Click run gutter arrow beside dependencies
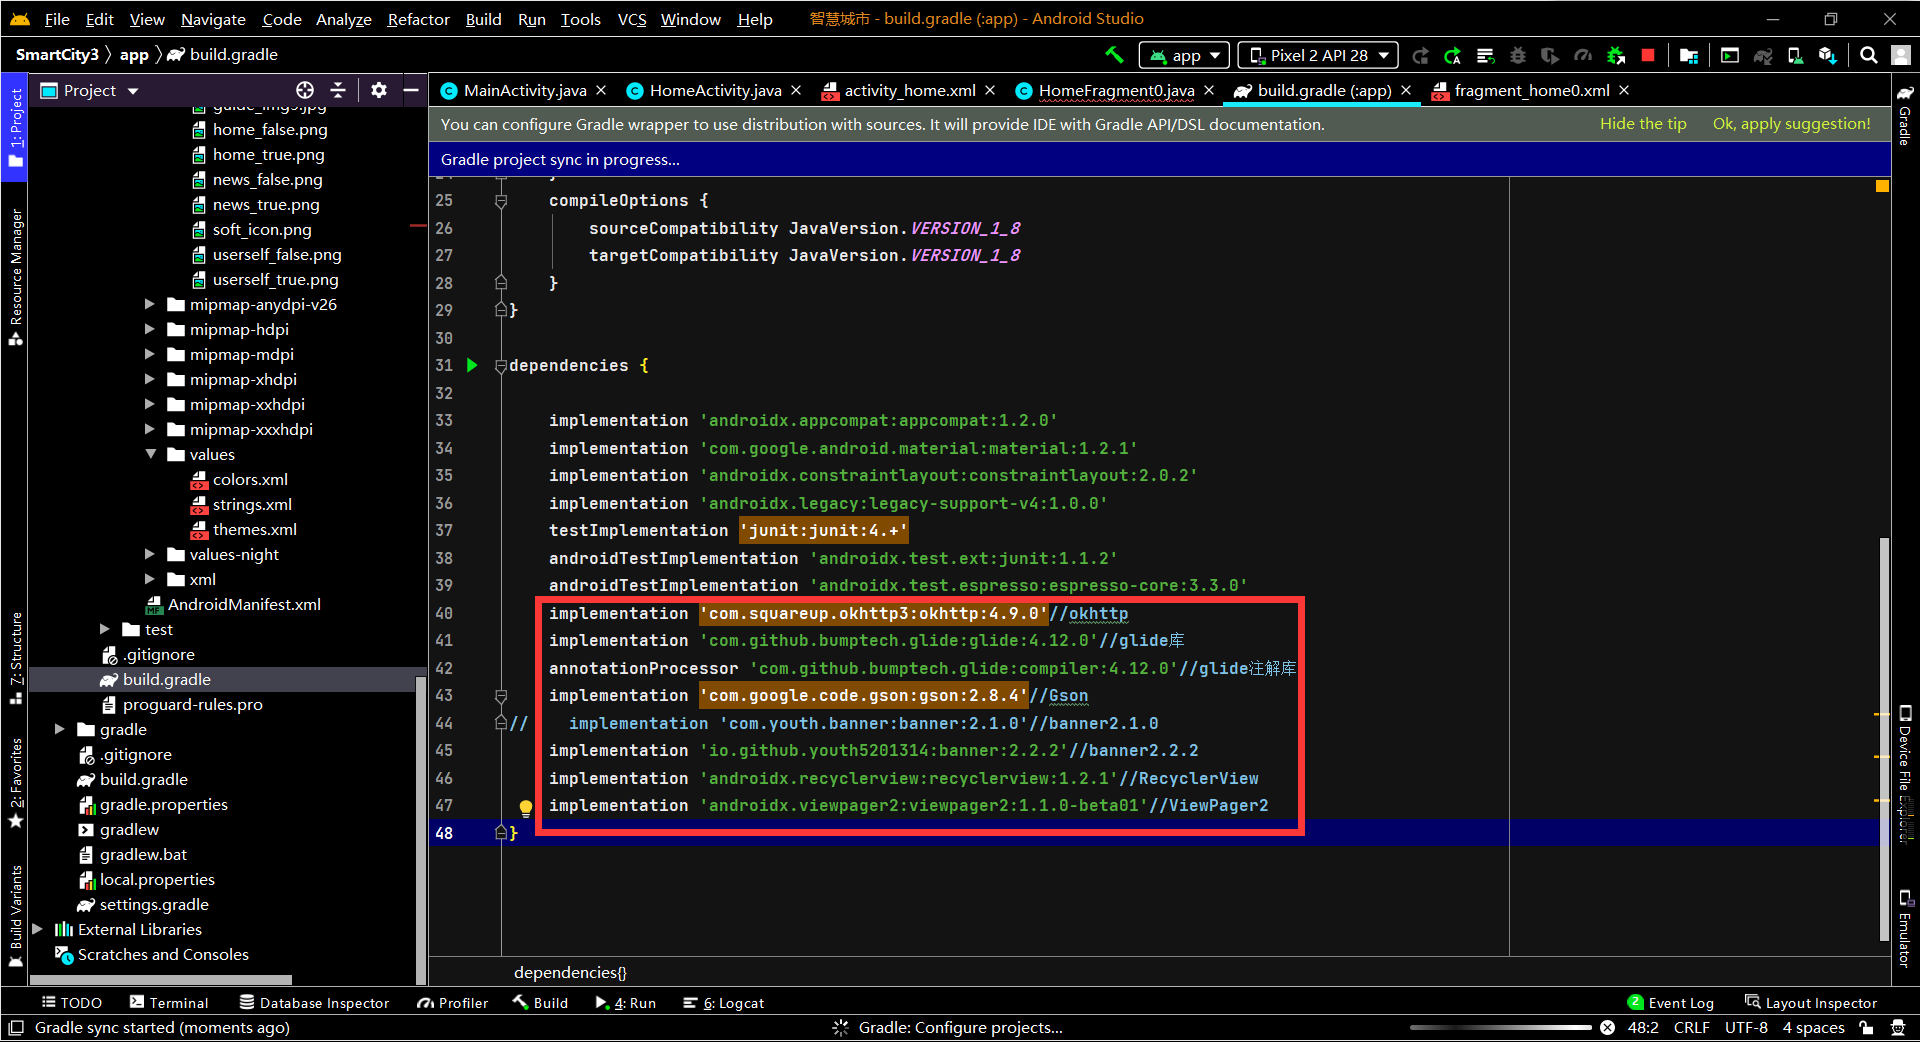This screenshot has width=1920, height=1042. click(x=472, y=365)
